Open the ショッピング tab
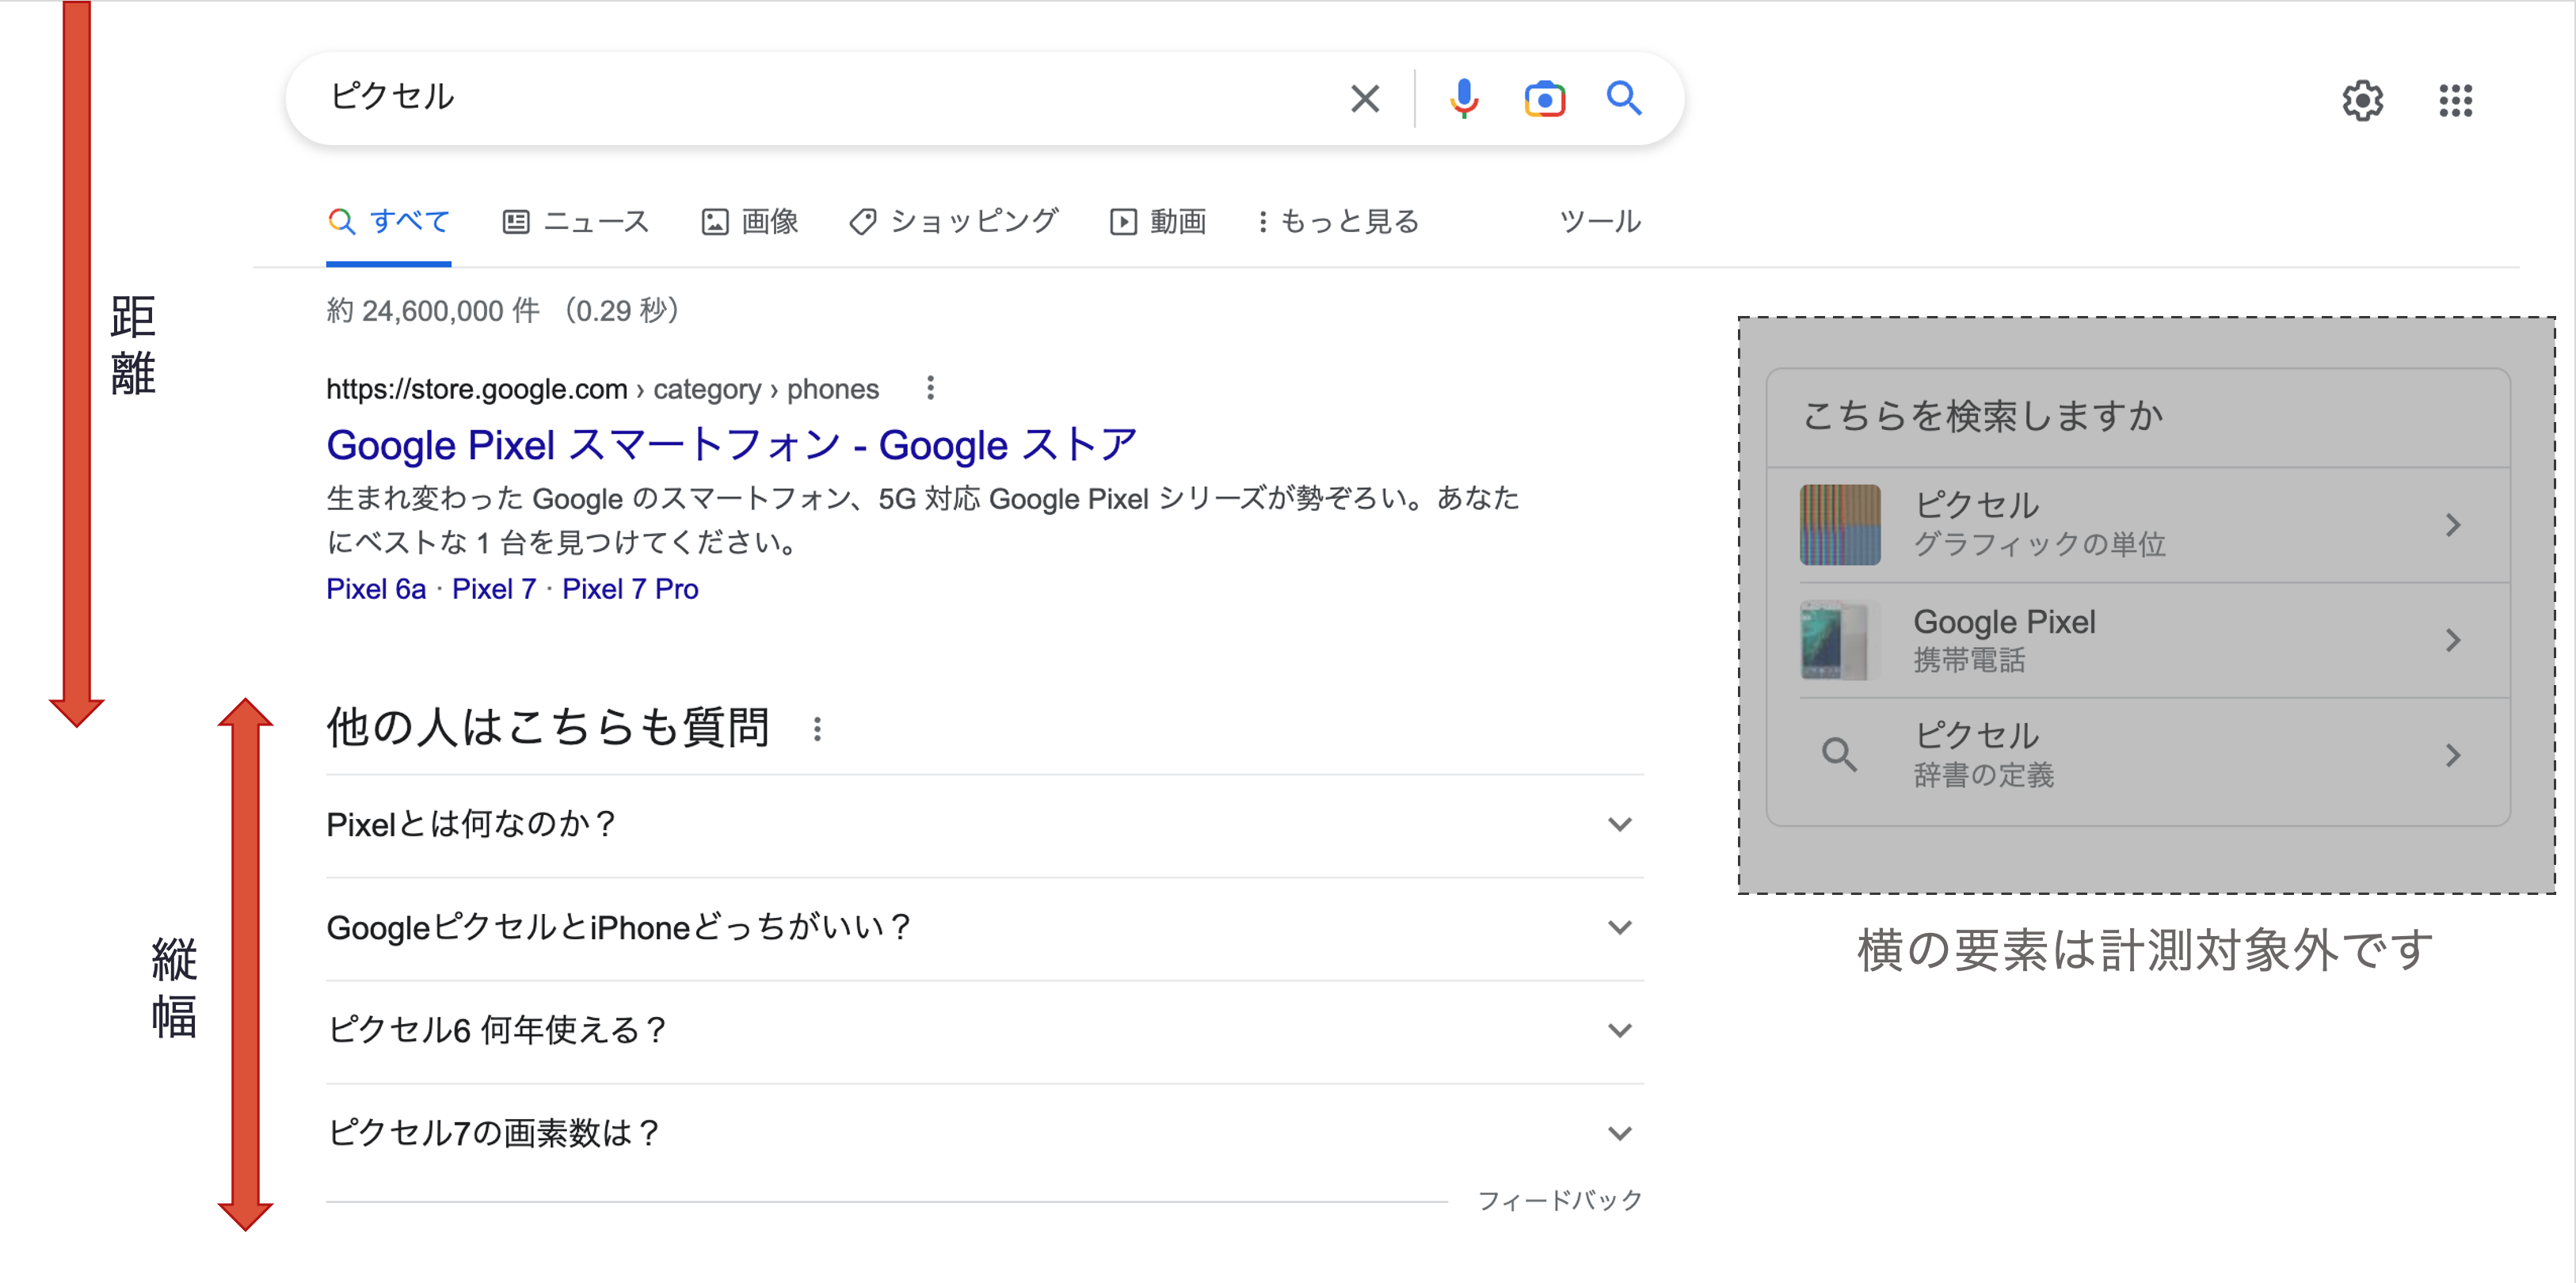2576x1283 pixels. 954,221
